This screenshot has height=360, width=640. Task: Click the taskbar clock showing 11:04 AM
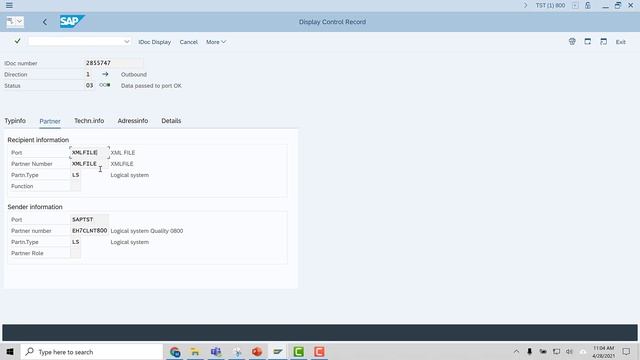[x=603, y=352]
